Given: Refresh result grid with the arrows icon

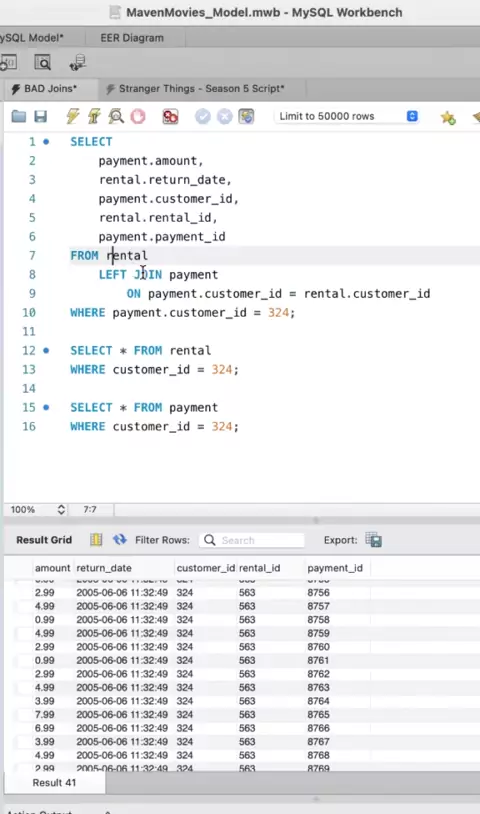Looking at the screenshot, I should [120, 540].
